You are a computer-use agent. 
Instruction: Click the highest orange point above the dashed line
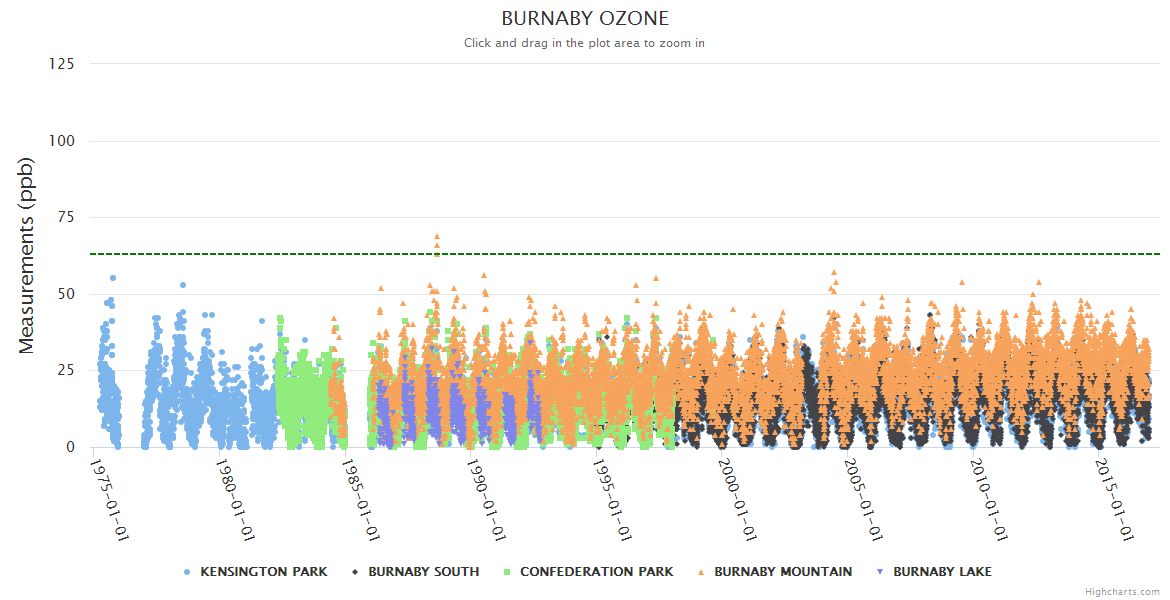pyautogui.click(x=437, y=238)
